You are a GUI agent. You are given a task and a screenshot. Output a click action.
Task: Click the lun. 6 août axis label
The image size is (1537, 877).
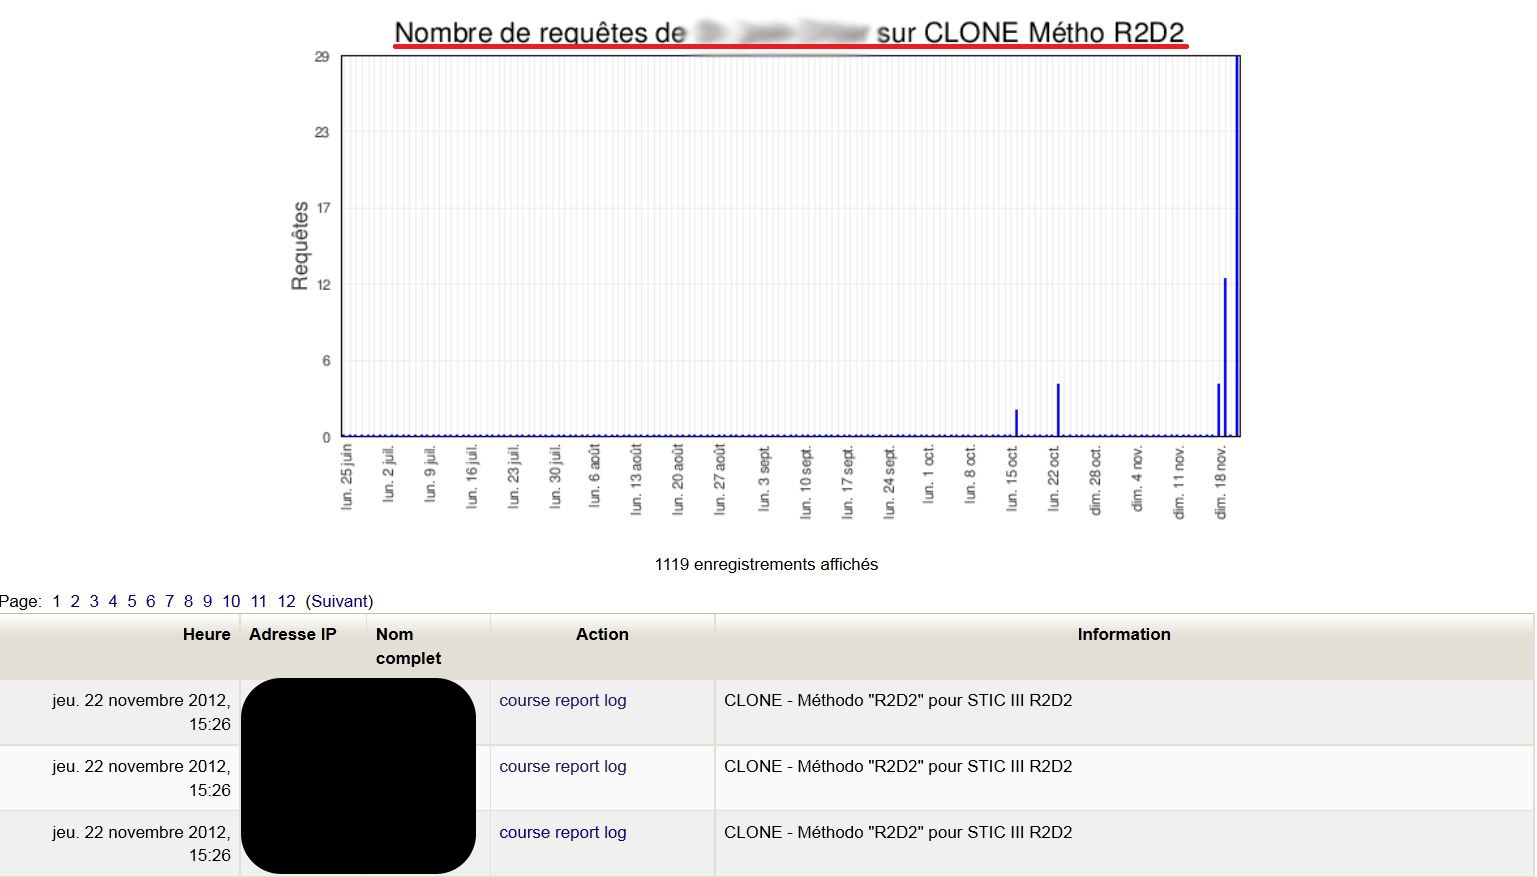[x=595, y=476]
